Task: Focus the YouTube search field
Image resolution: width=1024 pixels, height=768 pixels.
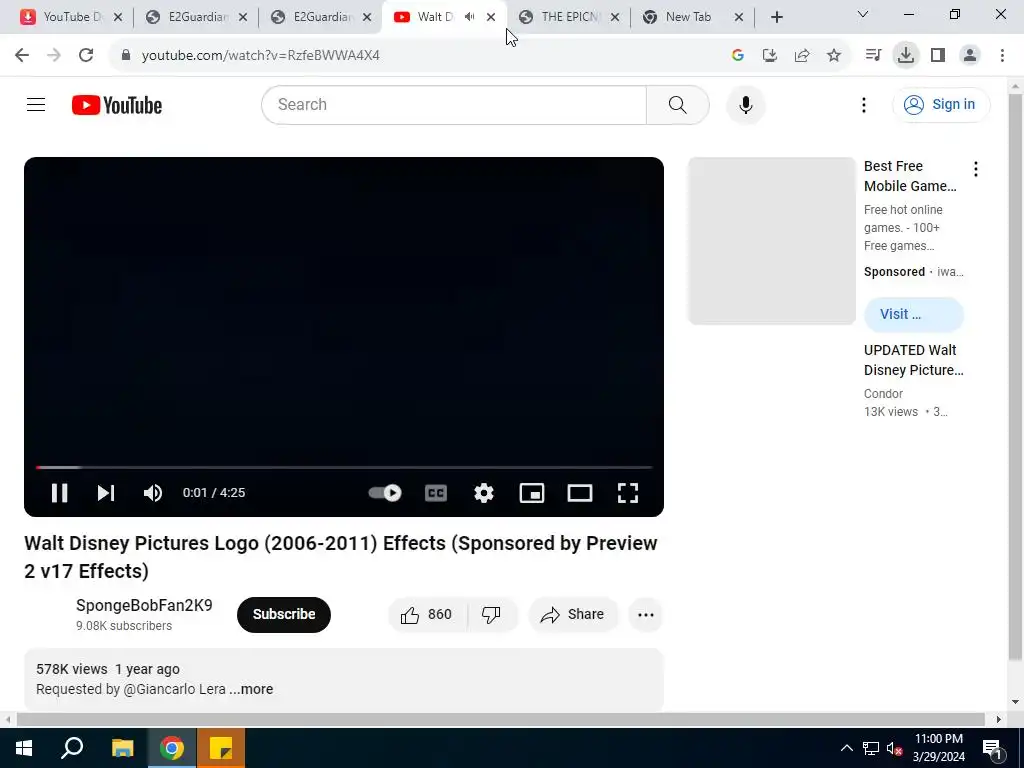Action: 454,104
